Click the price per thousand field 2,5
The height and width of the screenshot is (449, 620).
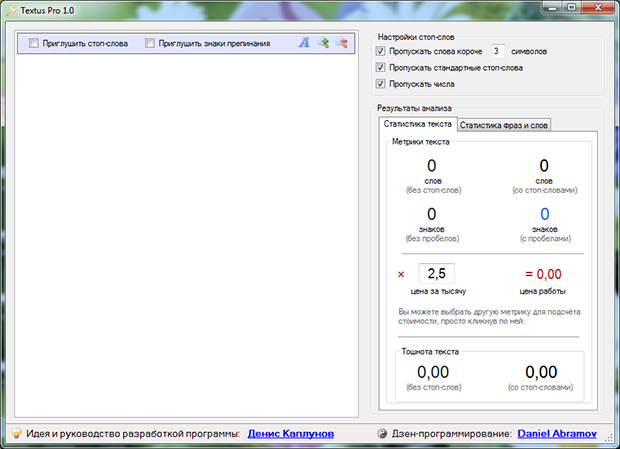click(437, 274)
